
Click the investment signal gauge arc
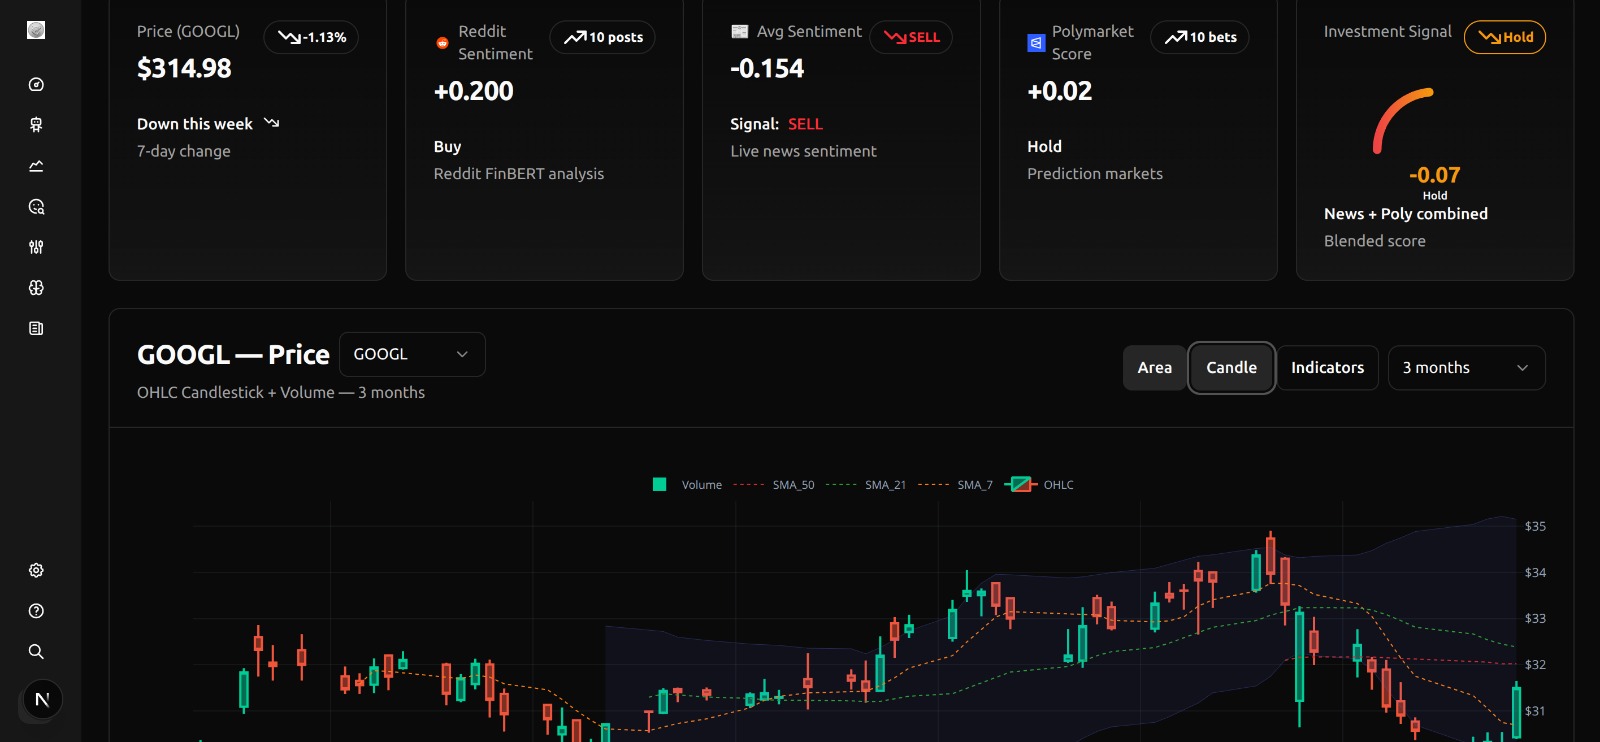coord(1402,120)
